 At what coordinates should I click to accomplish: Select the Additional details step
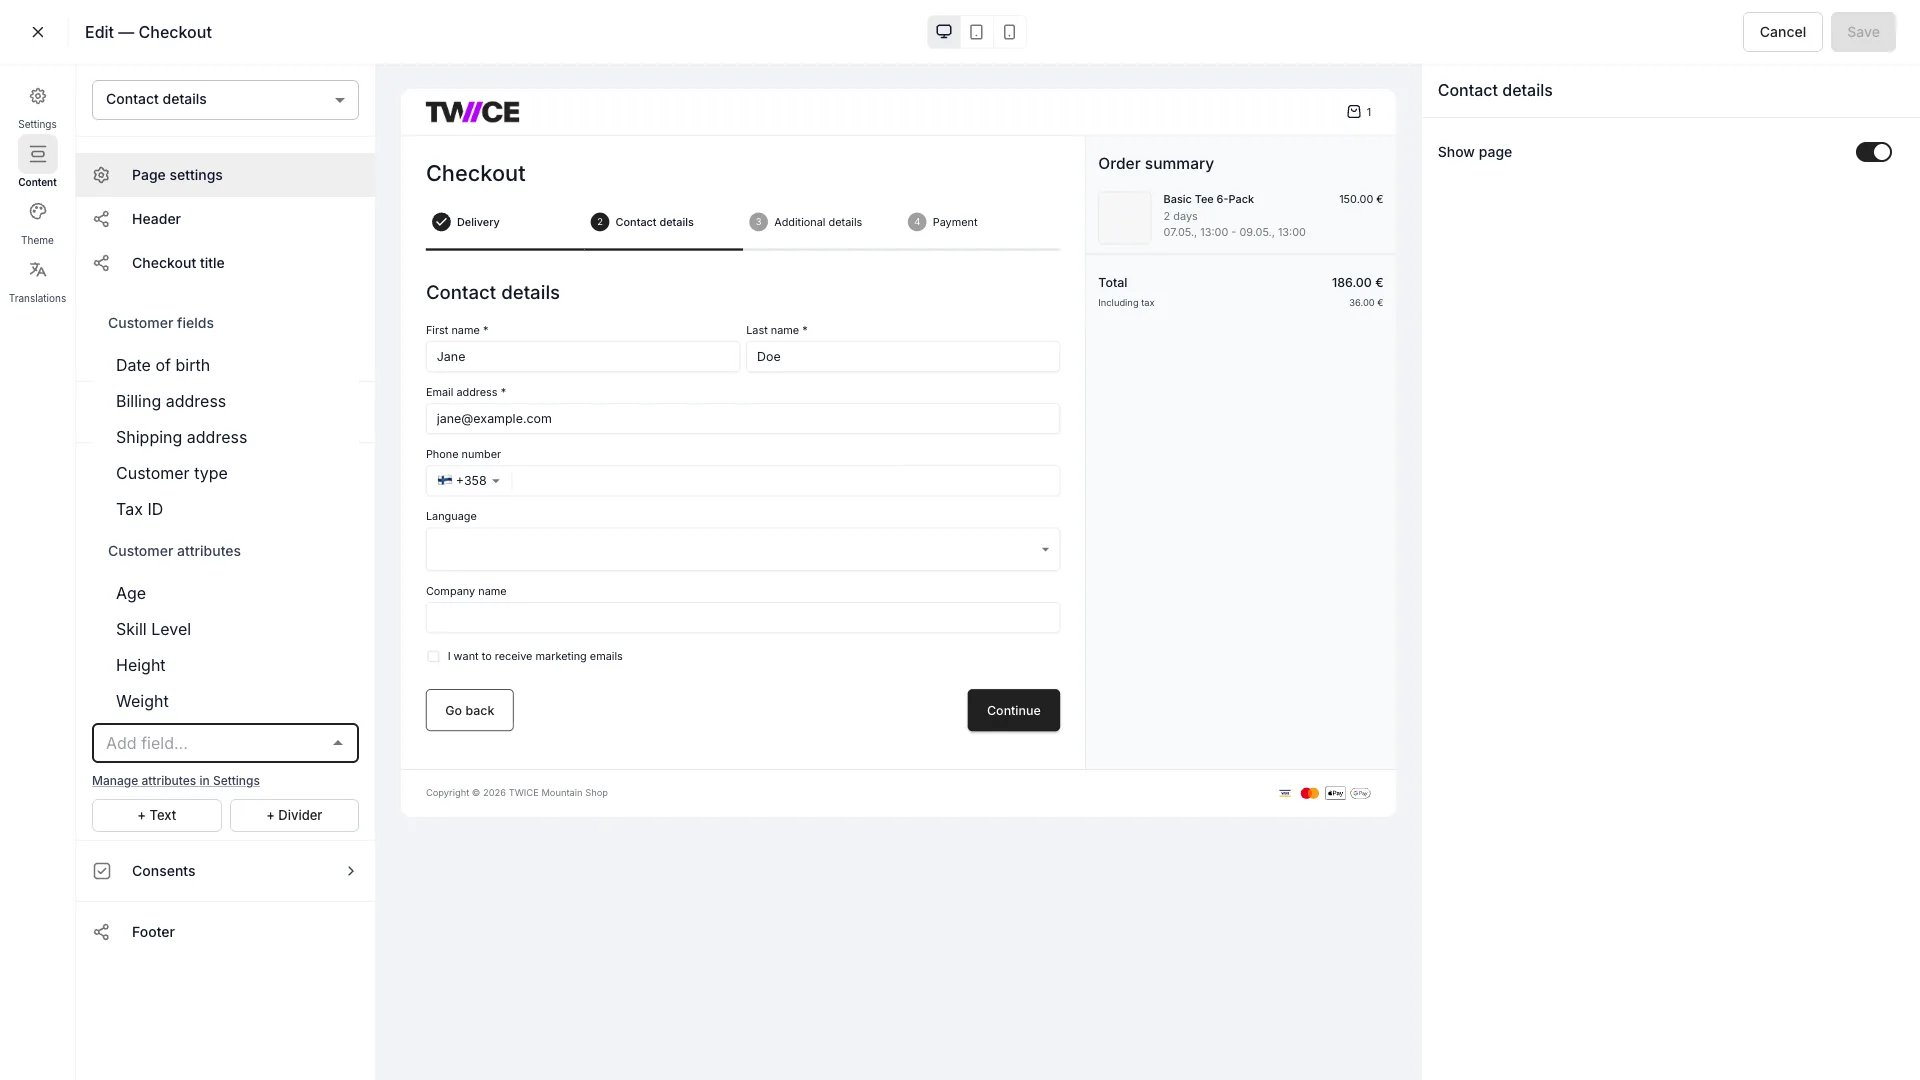coord(806,222)
